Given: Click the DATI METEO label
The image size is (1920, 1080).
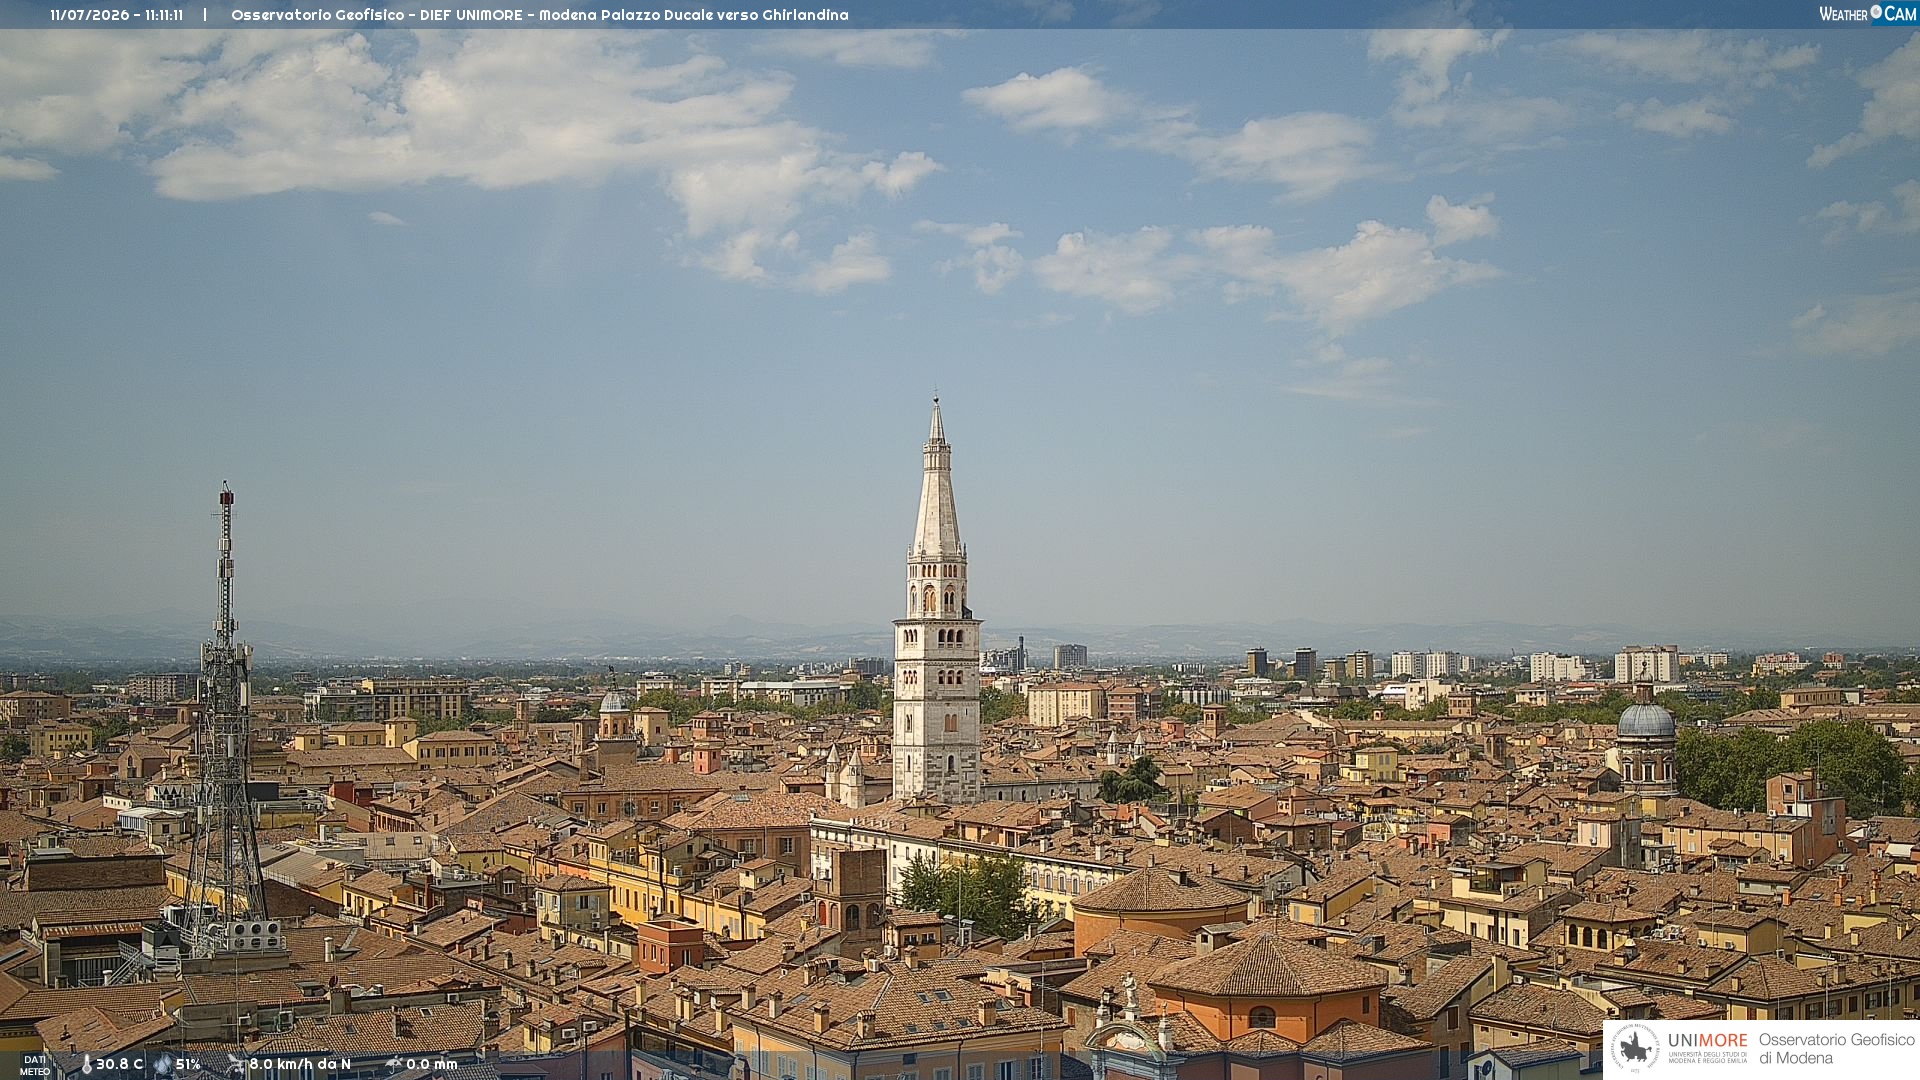Looking at the screenshot, I should (x=35, y=1065).
